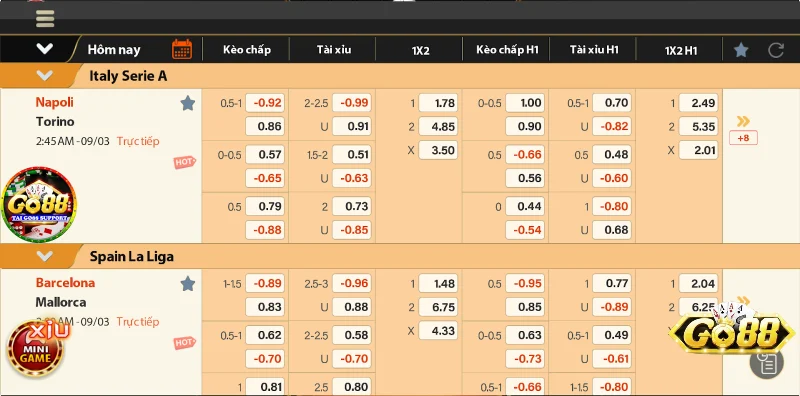Show +8 more markets for Napoli match
Screen dimensions: 800x396
pos(743,138)
